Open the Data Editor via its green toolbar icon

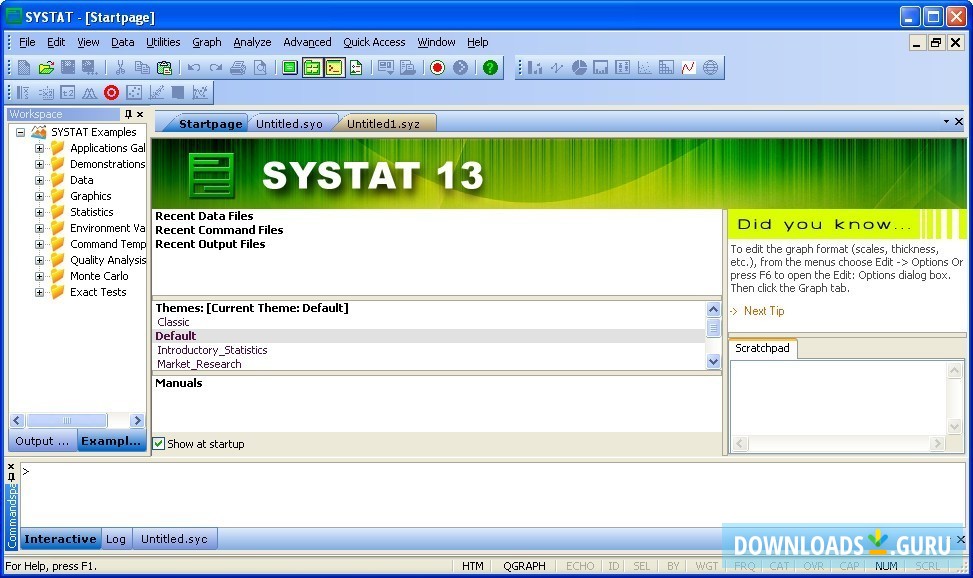(x=288, y=68)
